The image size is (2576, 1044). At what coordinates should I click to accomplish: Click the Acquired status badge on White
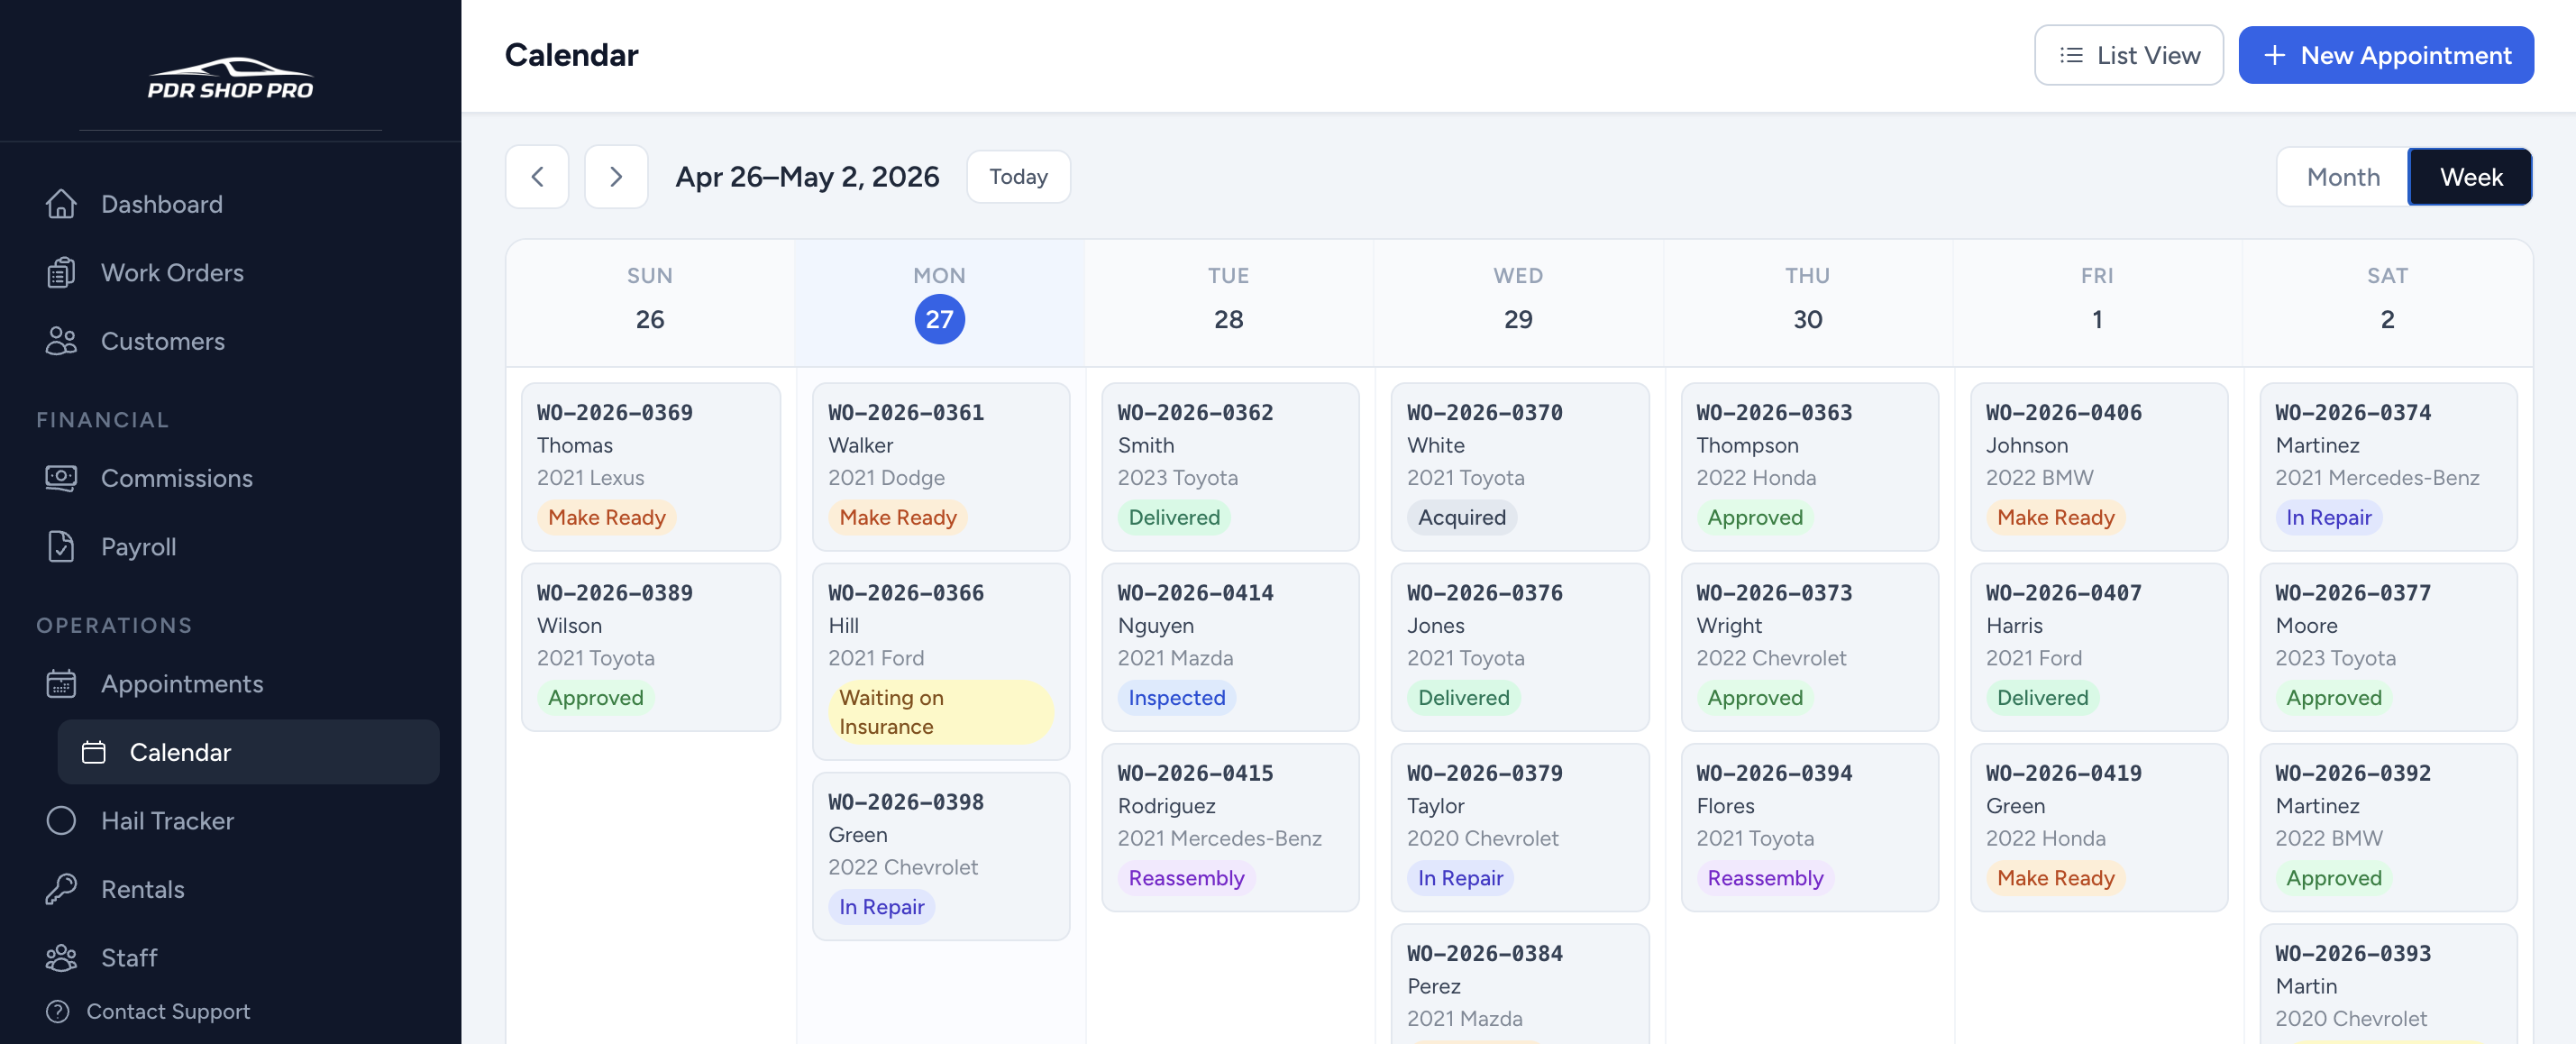point(1461,518)
